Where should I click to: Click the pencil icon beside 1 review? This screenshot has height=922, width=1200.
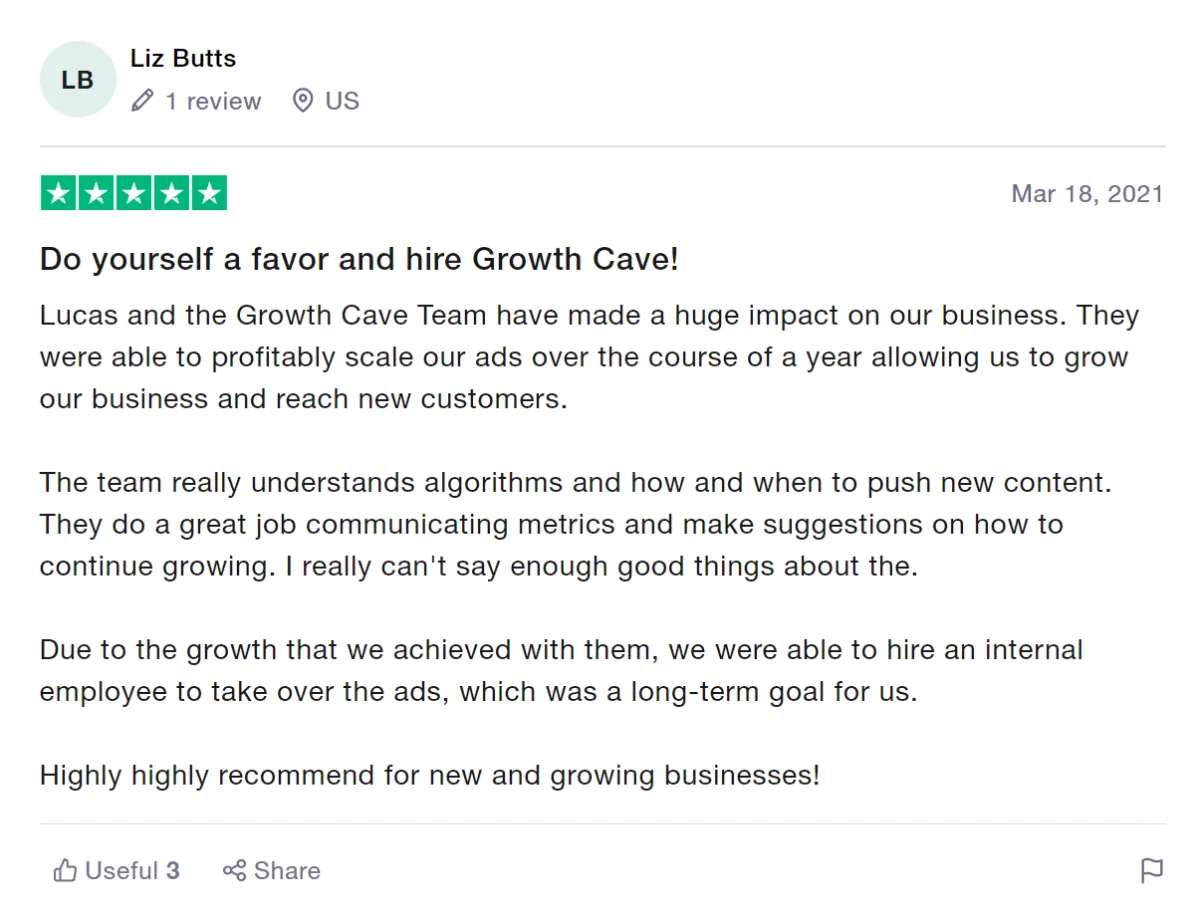click(143, 101)
